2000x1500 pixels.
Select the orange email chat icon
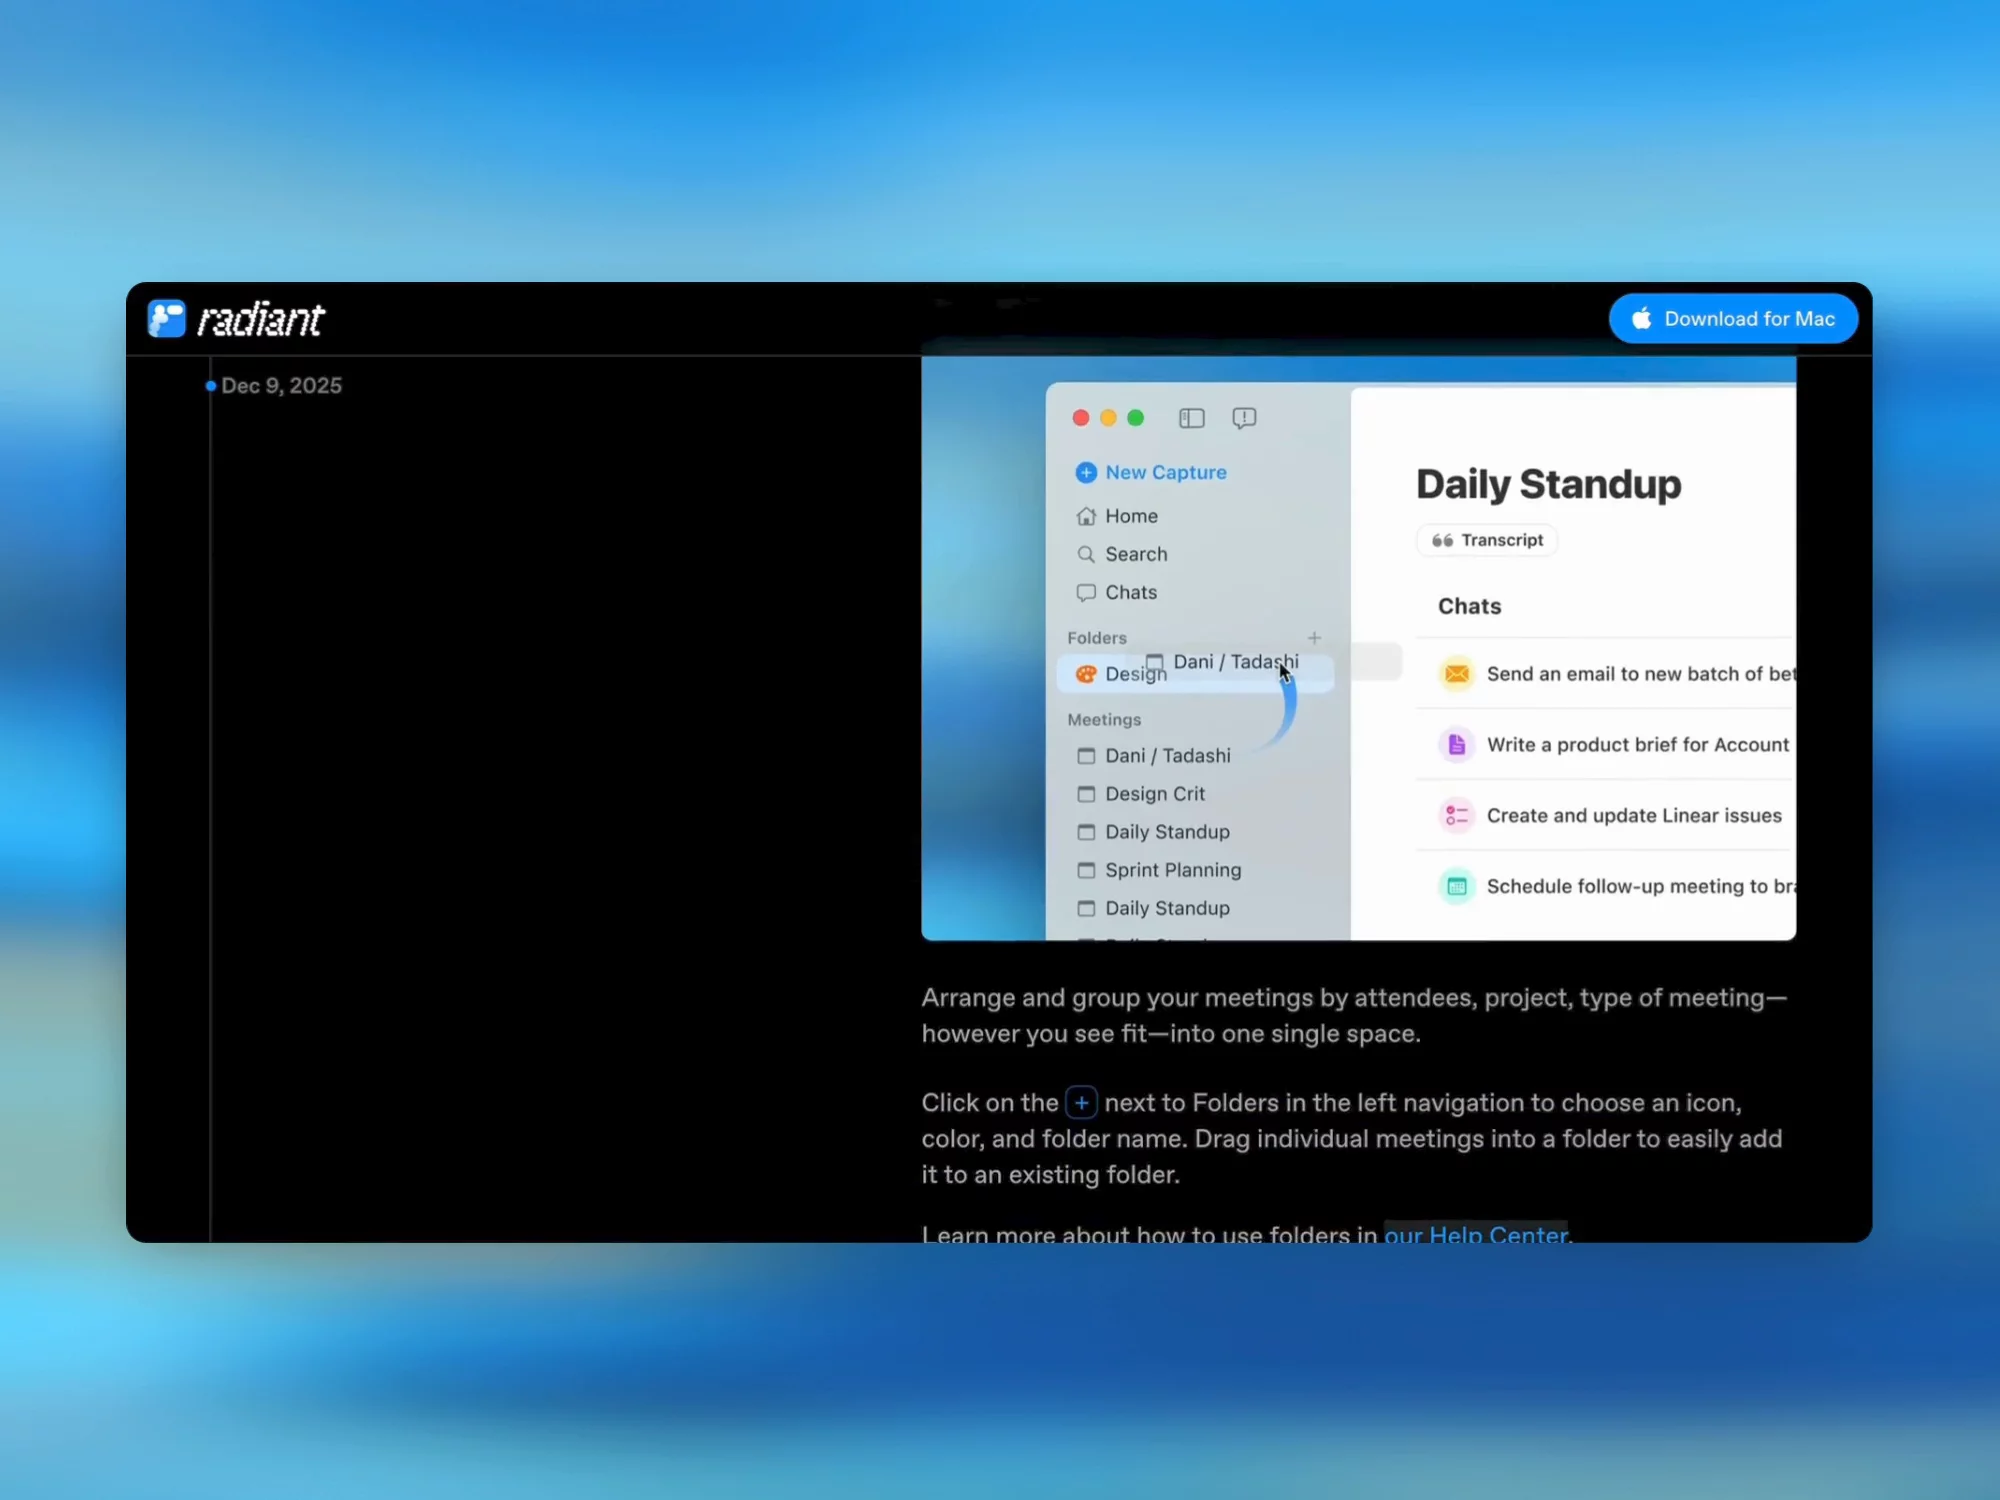point(1457,674)
